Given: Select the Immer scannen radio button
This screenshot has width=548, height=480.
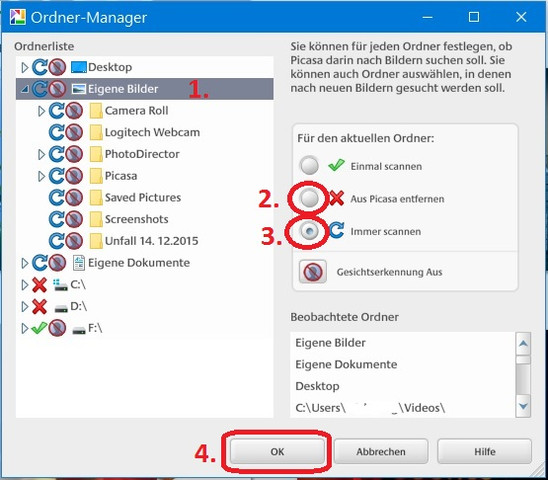Looking at the screenshot, I should [309, 231].
